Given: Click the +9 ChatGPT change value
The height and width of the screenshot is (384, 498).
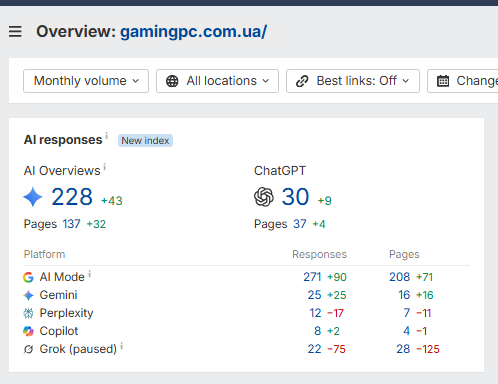Looking at the screenshot, I should click(325, 201).
